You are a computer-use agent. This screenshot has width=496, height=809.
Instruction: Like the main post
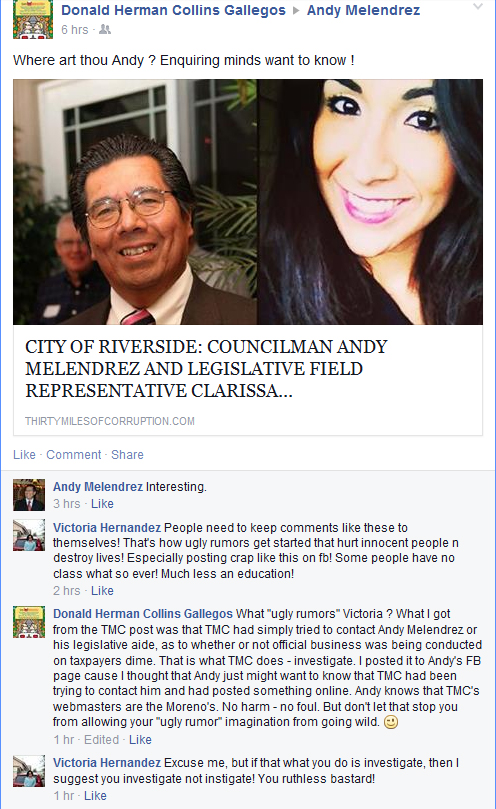pyautogui.click(x=24, y=455)
